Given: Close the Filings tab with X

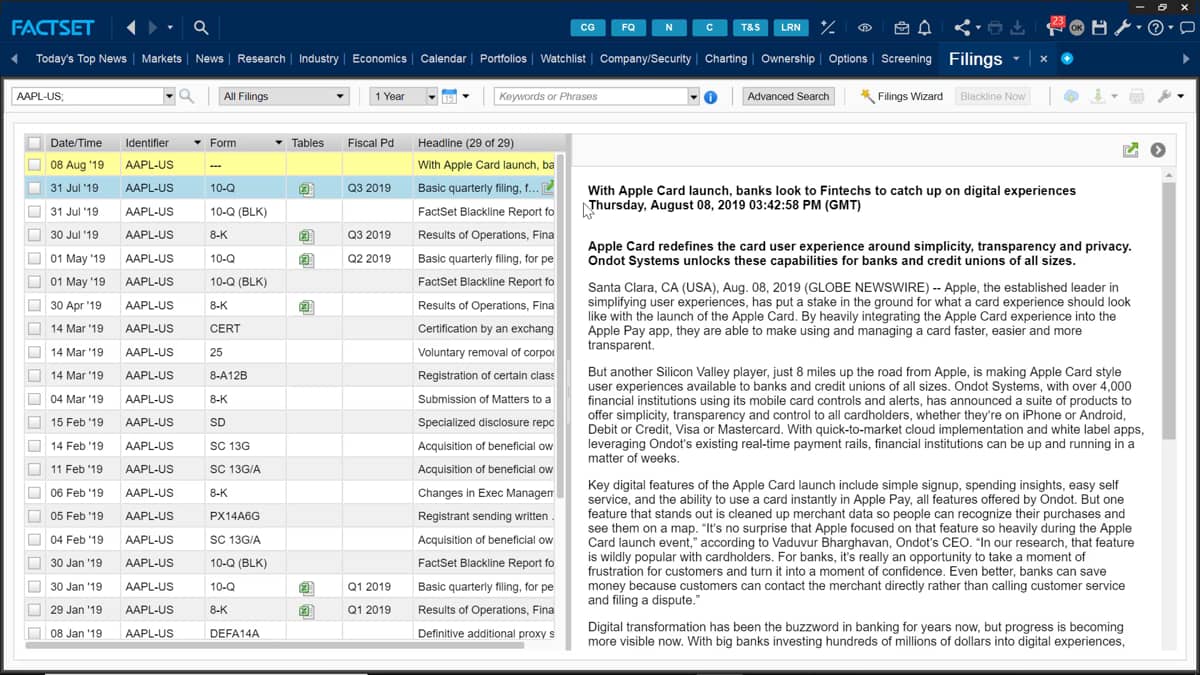Looking at the screenshot, I should click(x=1043, y=59).
